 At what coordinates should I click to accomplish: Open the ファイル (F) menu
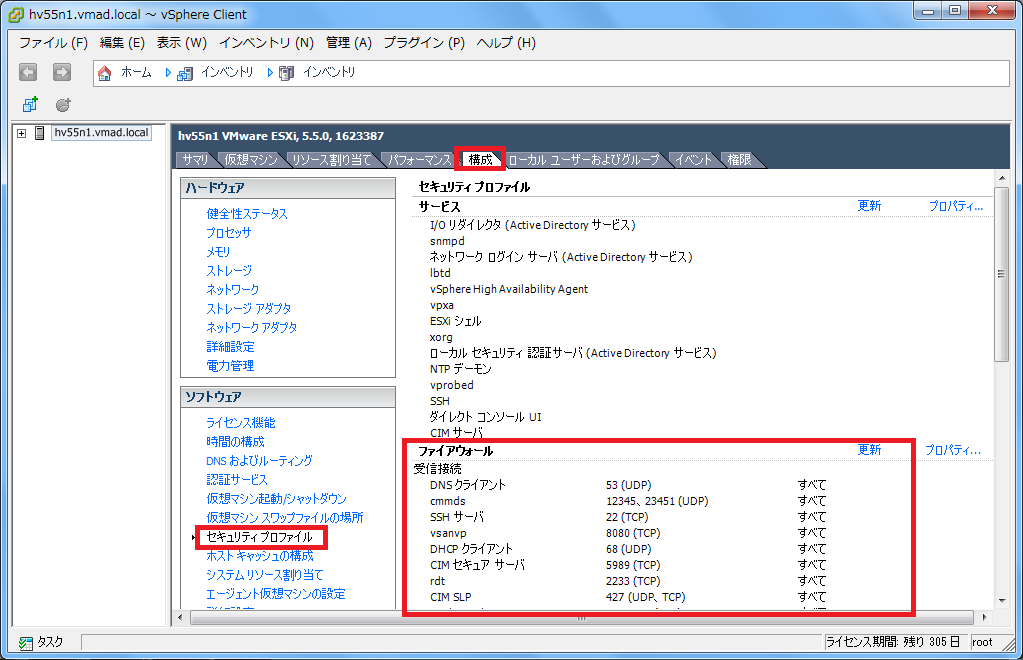coord(53,43)
